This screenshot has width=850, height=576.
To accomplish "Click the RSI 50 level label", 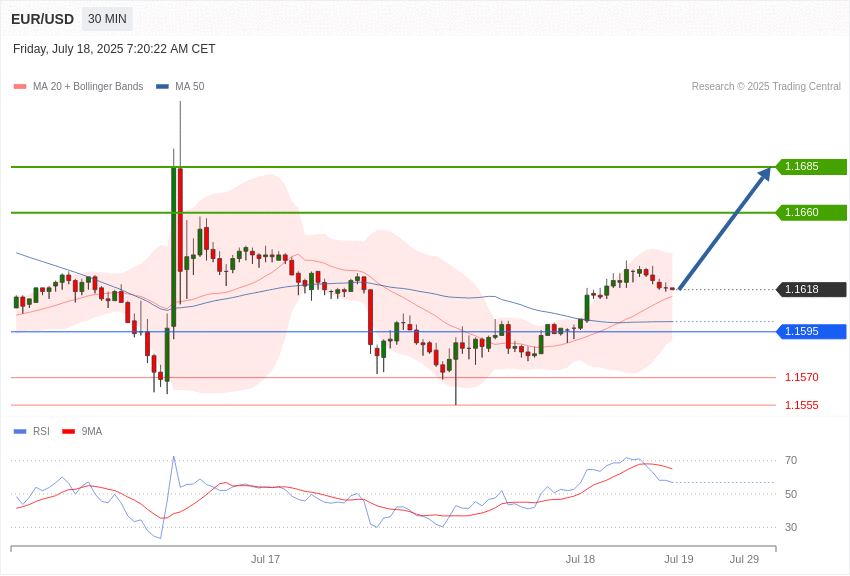I will click(x=791, y=494).
